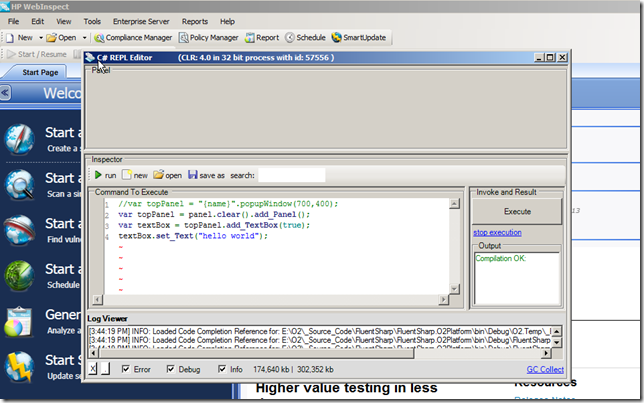Click the run button in Inspector toolbar
The image size is (644, 403).
tap(104, 174)
